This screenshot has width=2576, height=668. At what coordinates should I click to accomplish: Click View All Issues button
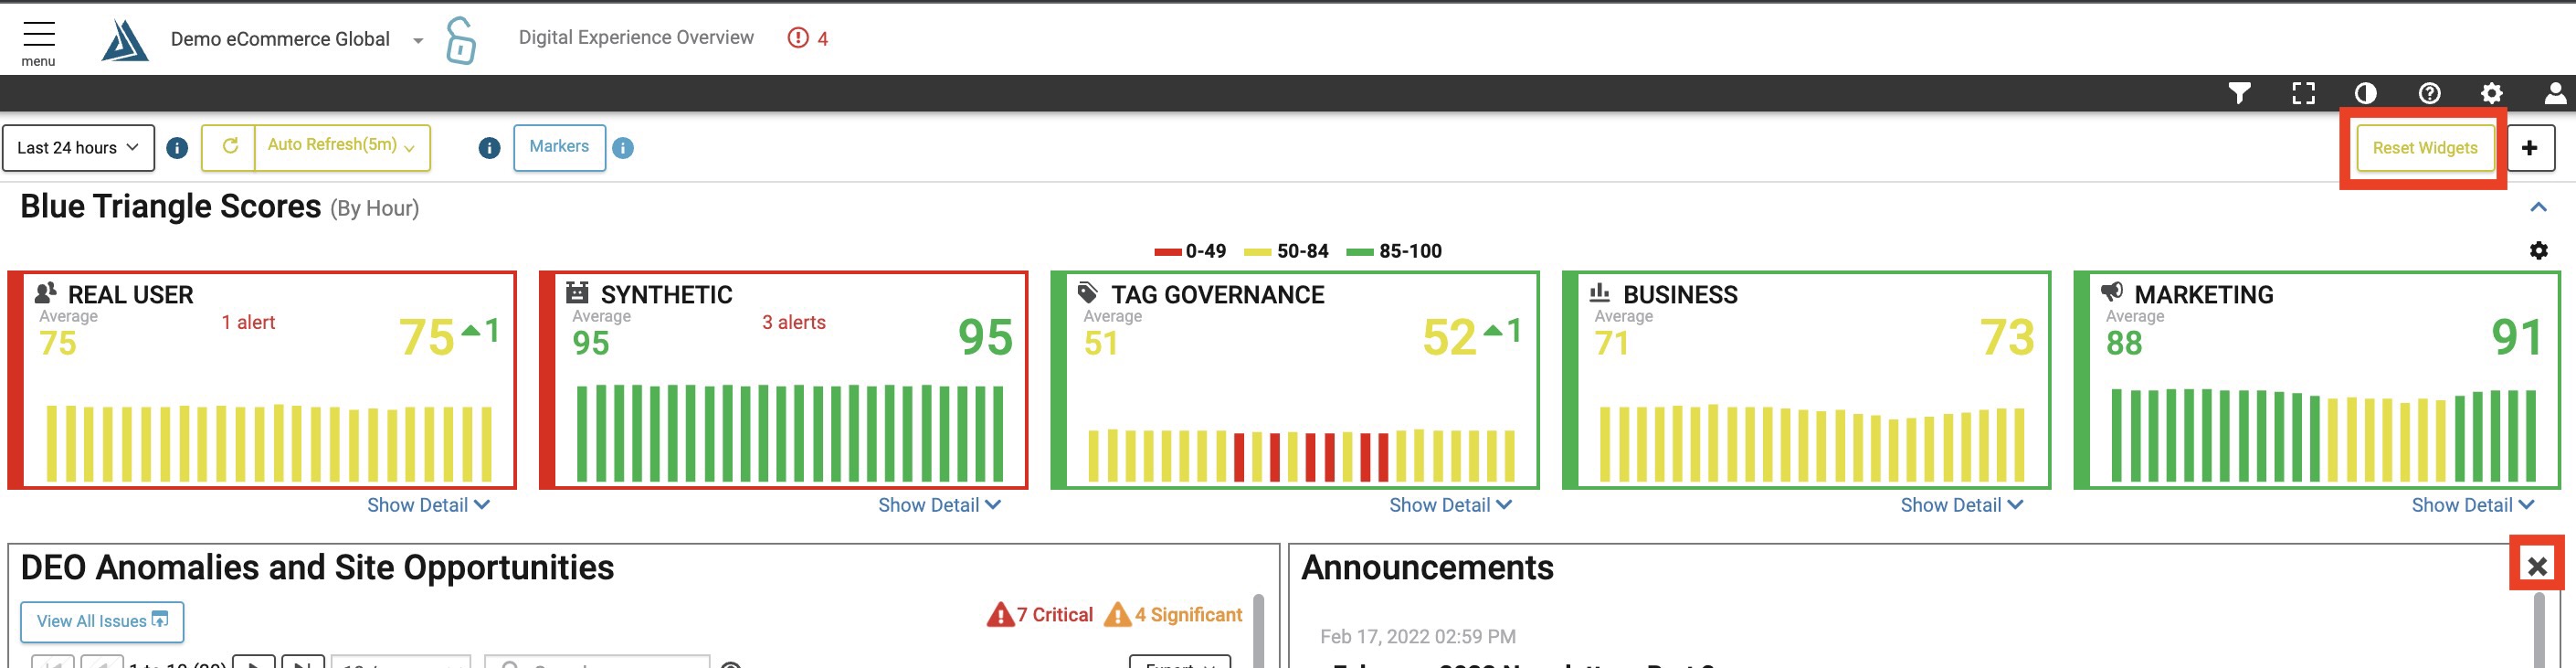point(102,622)
